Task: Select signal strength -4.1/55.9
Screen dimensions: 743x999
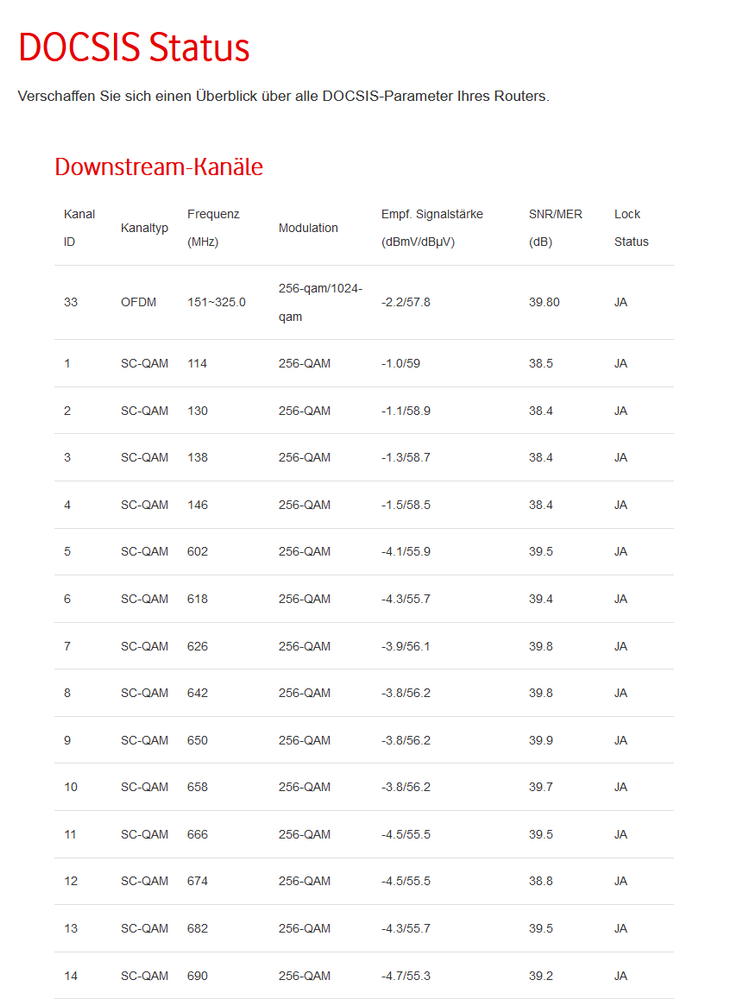Action: 406,552
